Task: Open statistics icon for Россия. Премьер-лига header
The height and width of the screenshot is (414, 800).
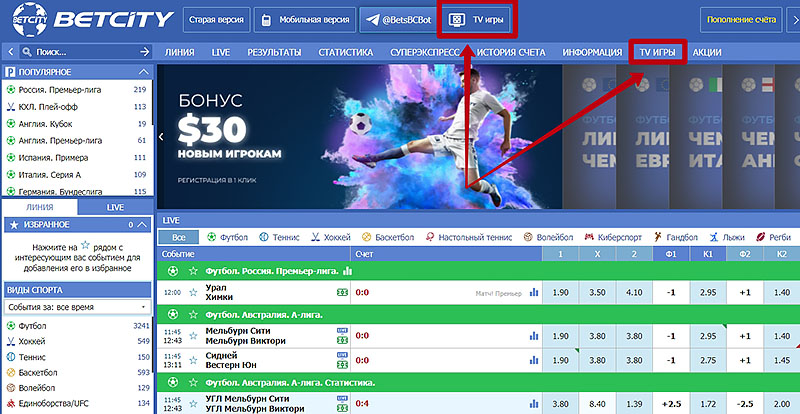Action: 348,271
